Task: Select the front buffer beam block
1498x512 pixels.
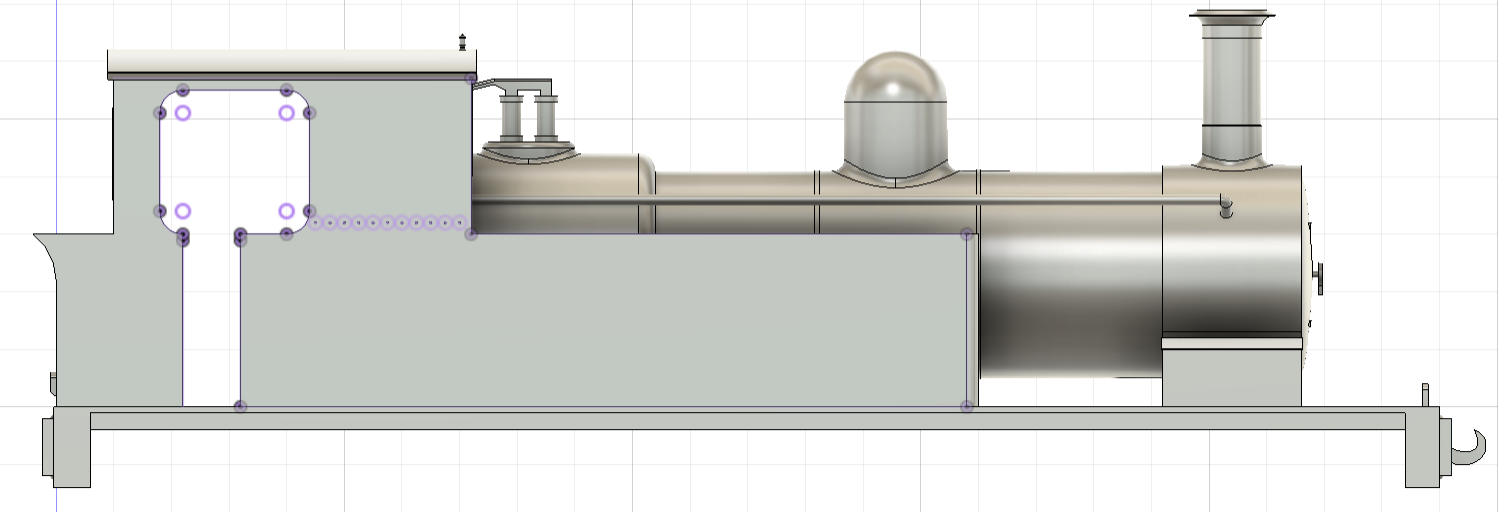Action: point(1421,448)
